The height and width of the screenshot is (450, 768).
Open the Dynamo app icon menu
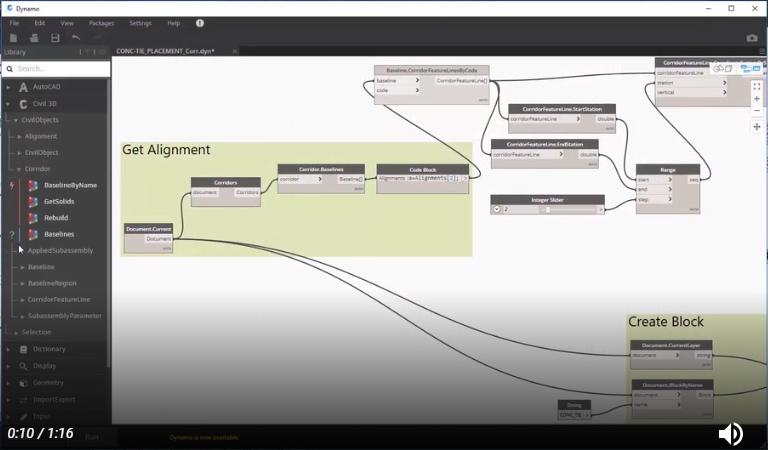9,8
